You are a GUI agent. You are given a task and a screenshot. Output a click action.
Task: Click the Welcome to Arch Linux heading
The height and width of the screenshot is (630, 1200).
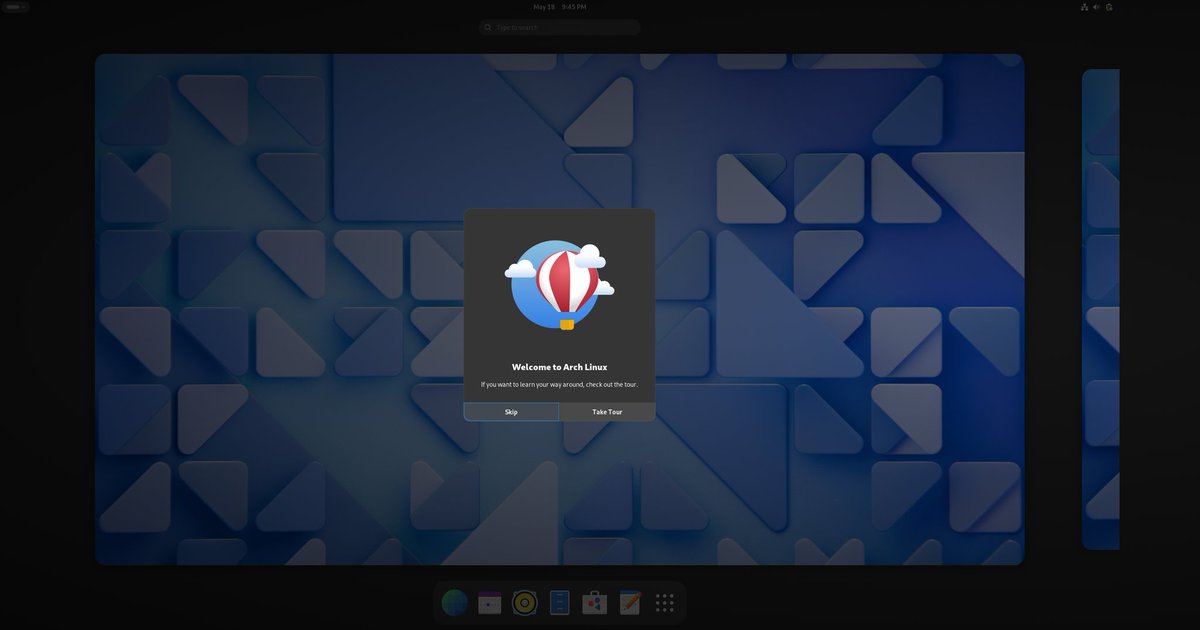[x=559, y=367]
